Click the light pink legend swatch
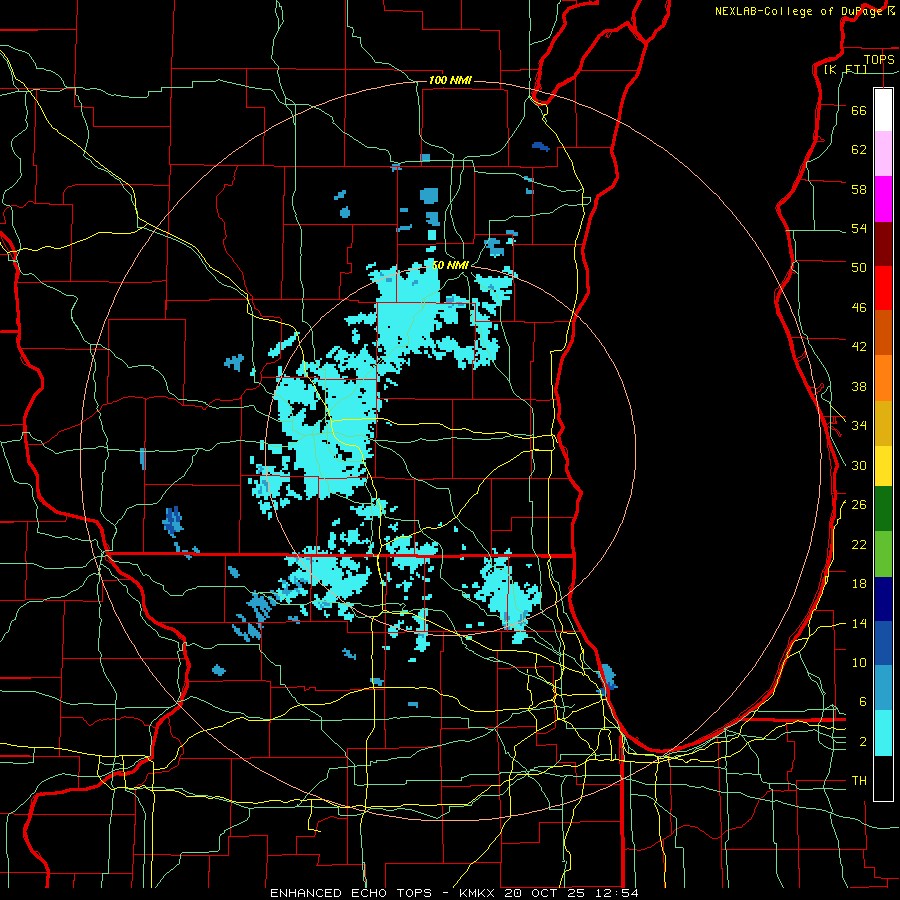Screen dimensions: 900x900 pyautogui.click(x=883, y=154)
